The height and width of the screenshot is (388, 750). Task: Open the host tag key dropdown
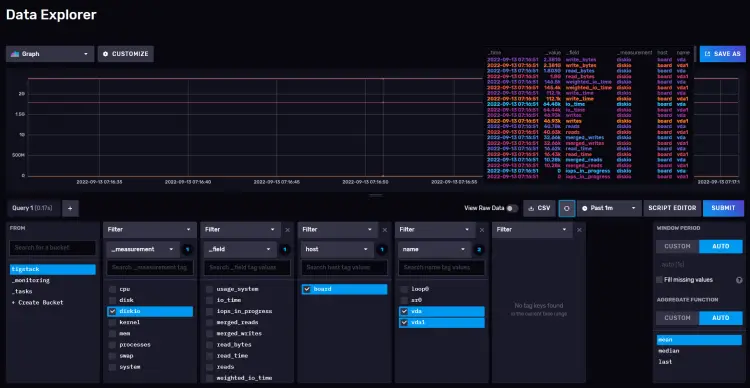pyautogui.click(x=337, y=249)
